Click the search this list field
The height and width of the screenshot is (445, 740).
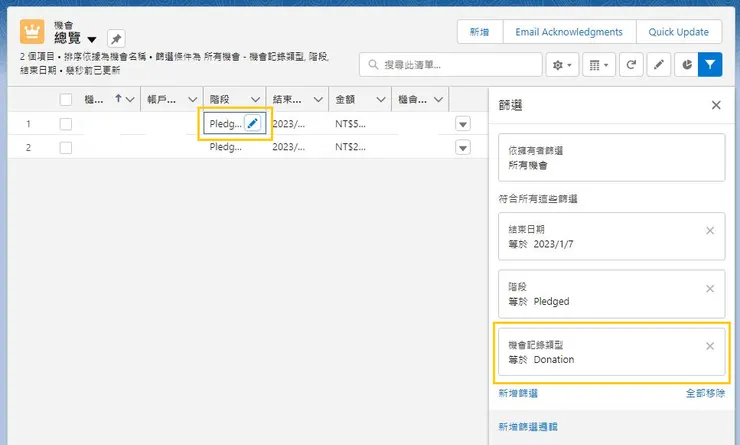coord(451,65)
